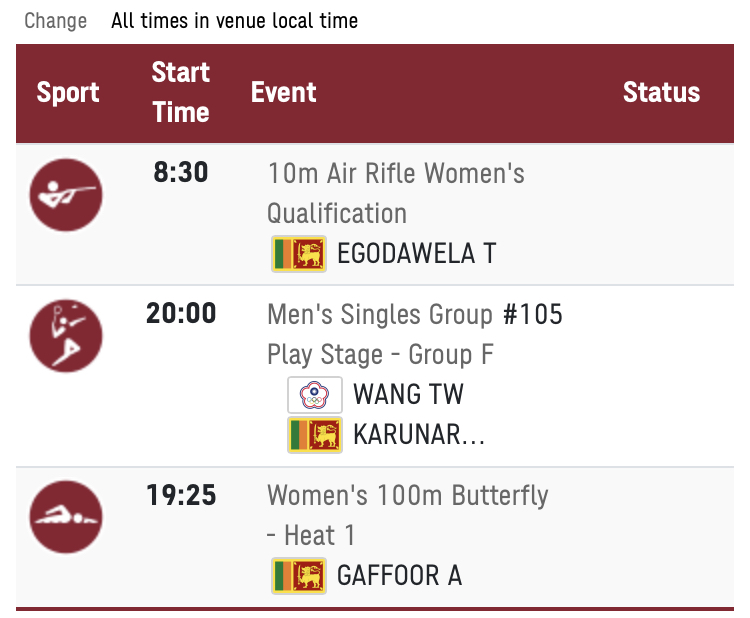
Task: Click the Start Time column header
Action: (x=181, y=92)
